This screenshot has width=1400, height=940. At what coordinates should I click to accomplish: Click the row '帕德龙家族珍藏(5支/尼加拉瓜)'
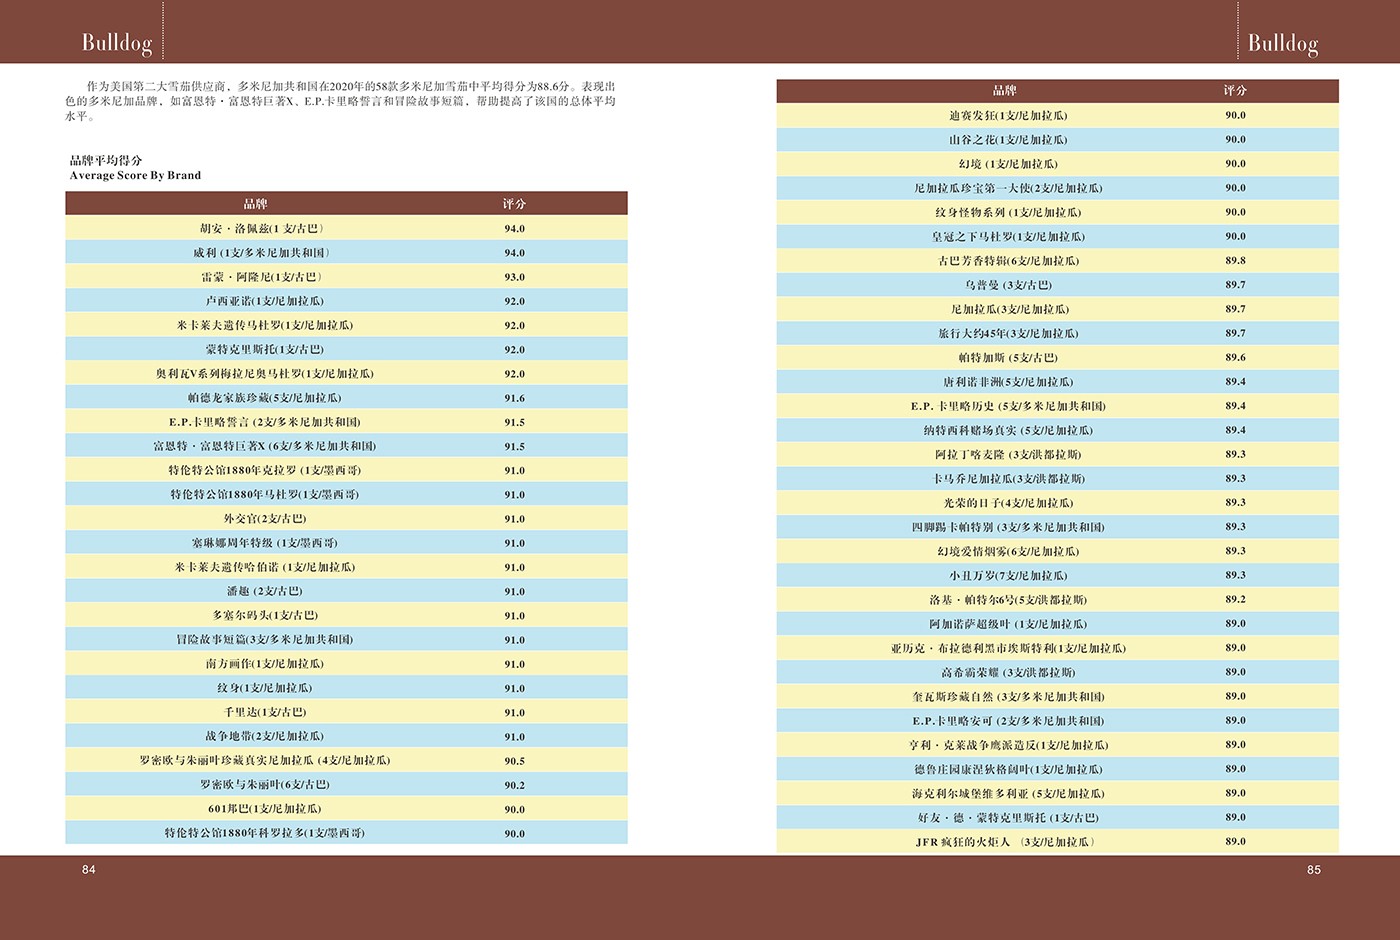click(346, 397)
